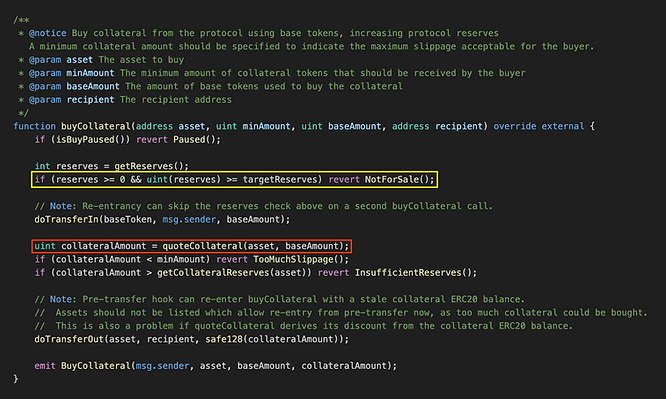
Task: Click the emit keyword
Action: [45, 366]
